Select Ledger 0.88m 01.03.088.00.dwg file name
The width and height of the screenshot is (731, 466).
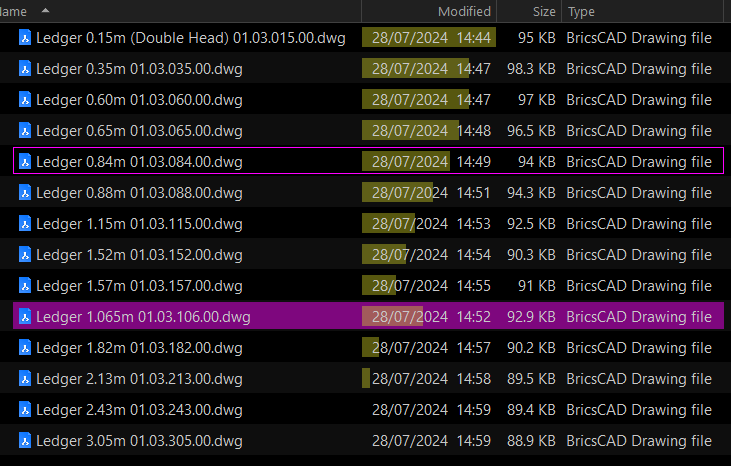(x=139, y=193)
